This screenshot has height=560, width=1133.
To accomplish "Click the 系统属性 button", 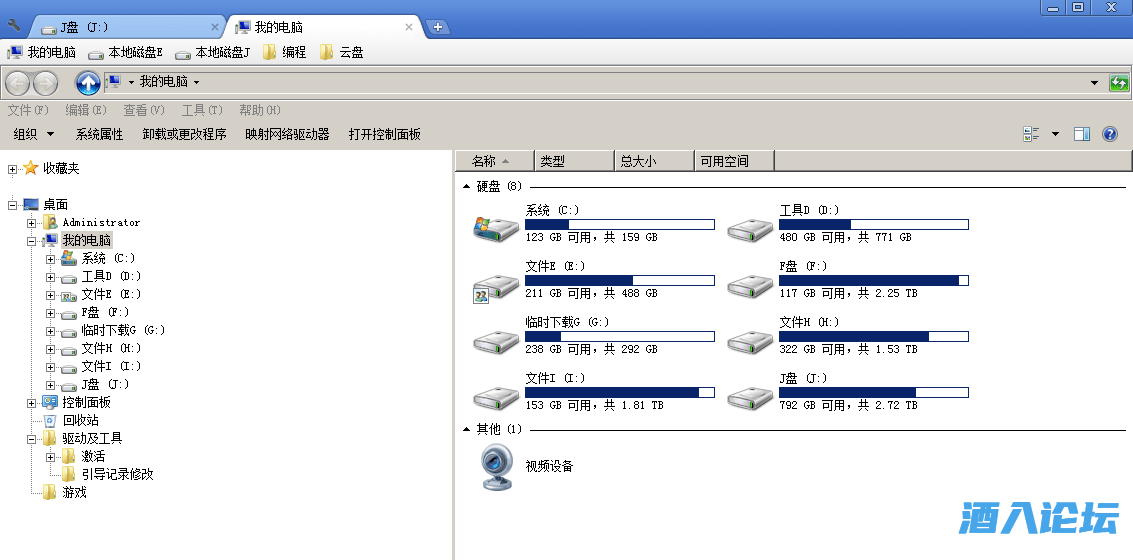I will [99, 134].
